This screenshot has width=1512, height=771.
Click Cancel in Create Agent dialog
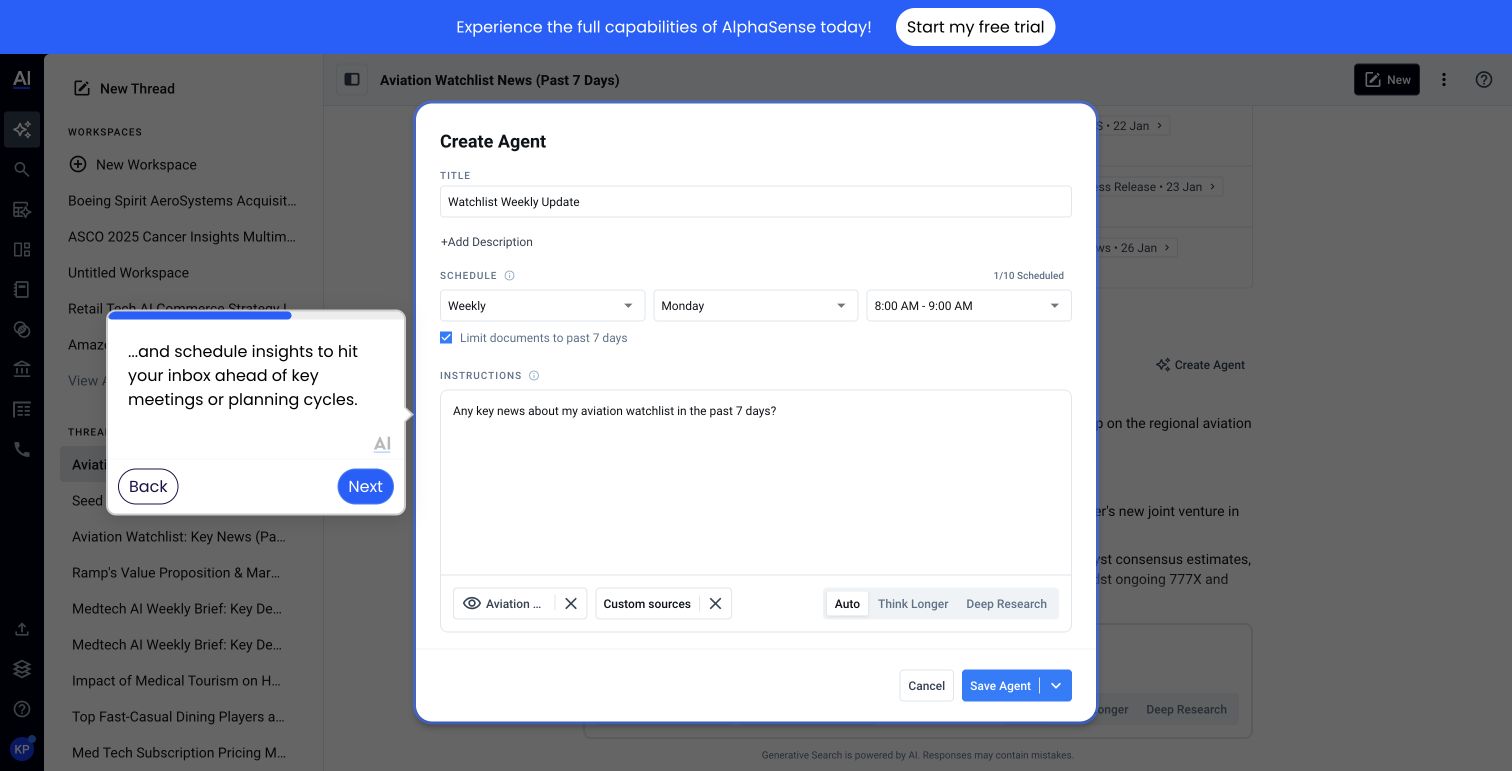pyautogui.click(x=926, y=686)
